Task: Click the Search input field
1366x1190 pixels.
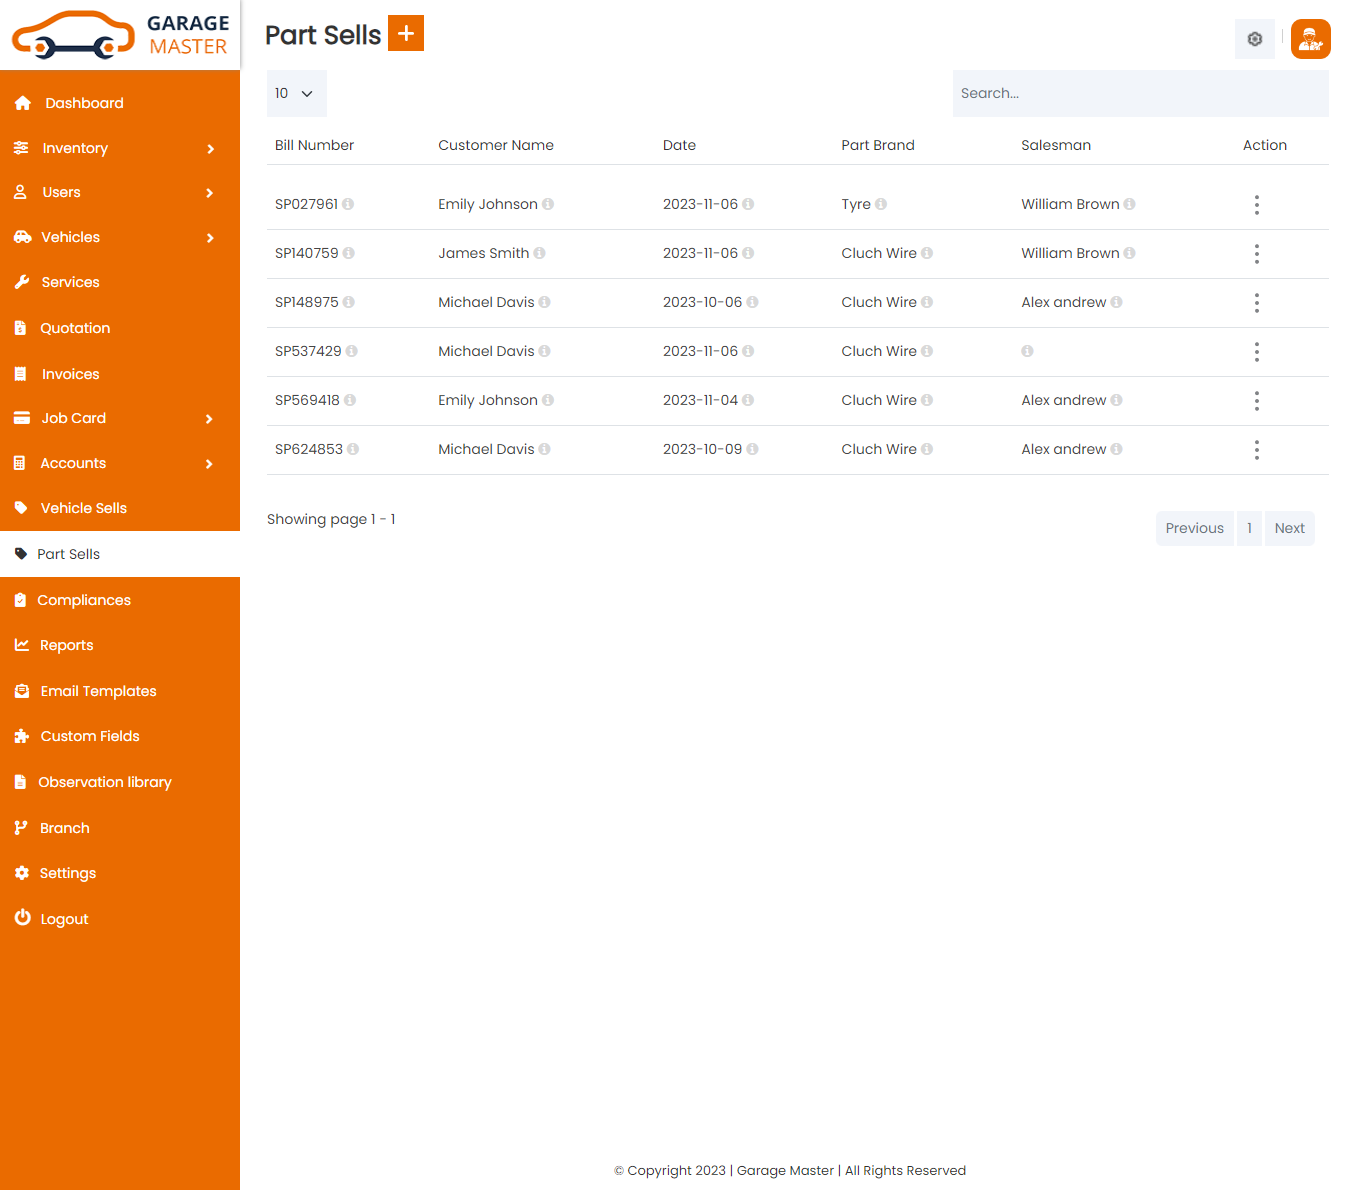Action: coord(1140,93)
